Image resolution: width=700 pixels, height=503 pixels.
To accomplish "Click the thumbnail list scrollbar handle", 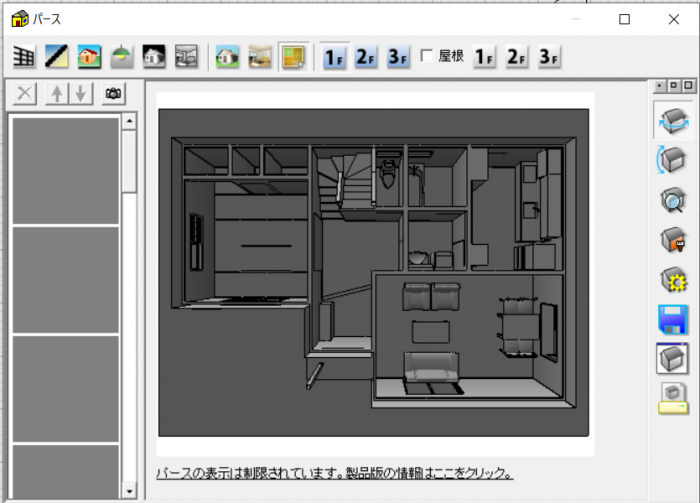I will coord(129,162).
